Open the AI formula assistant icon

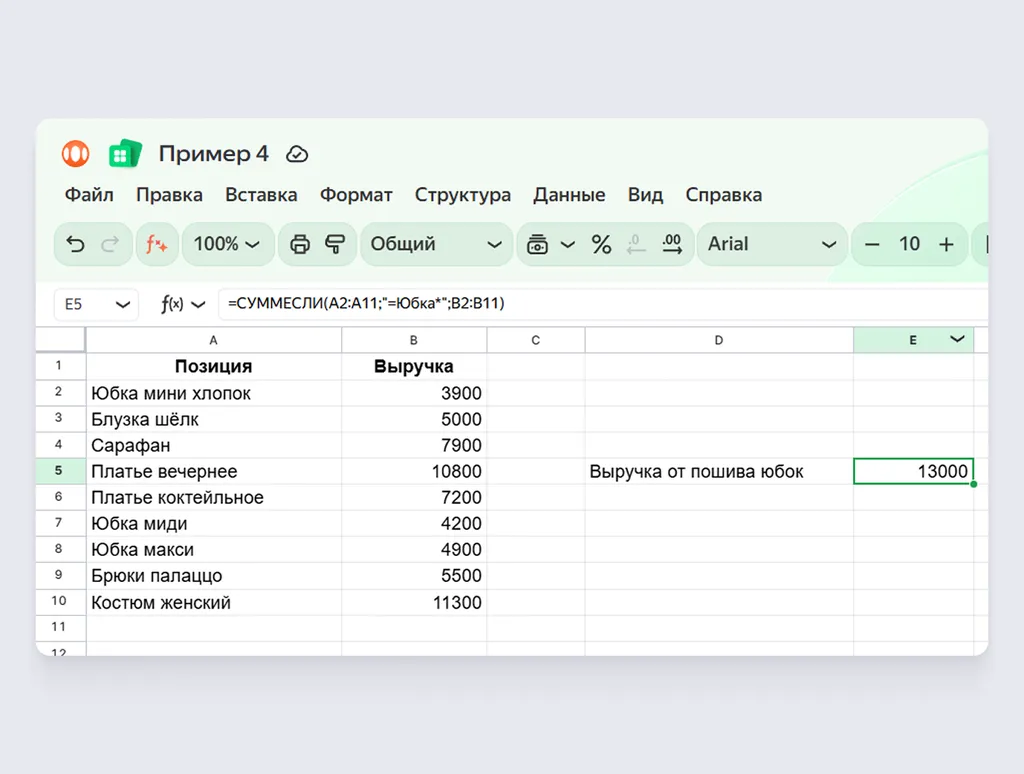[157, 244]
